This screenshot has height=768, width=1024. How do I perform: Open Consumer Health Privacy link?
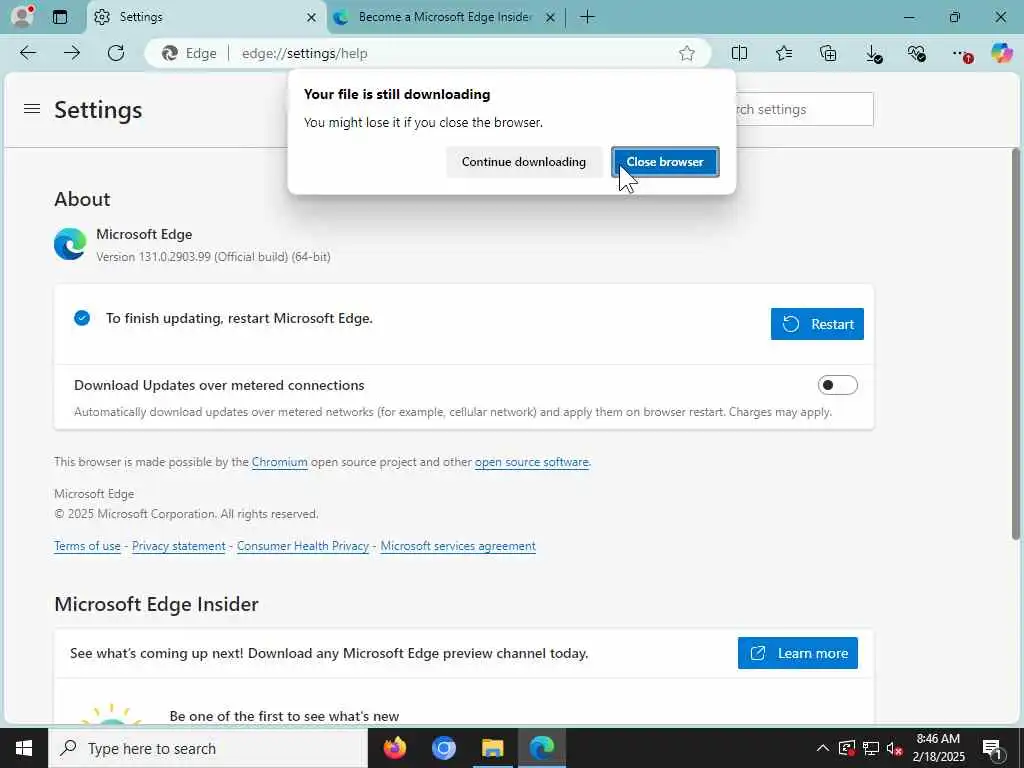(x=303, y=546)
